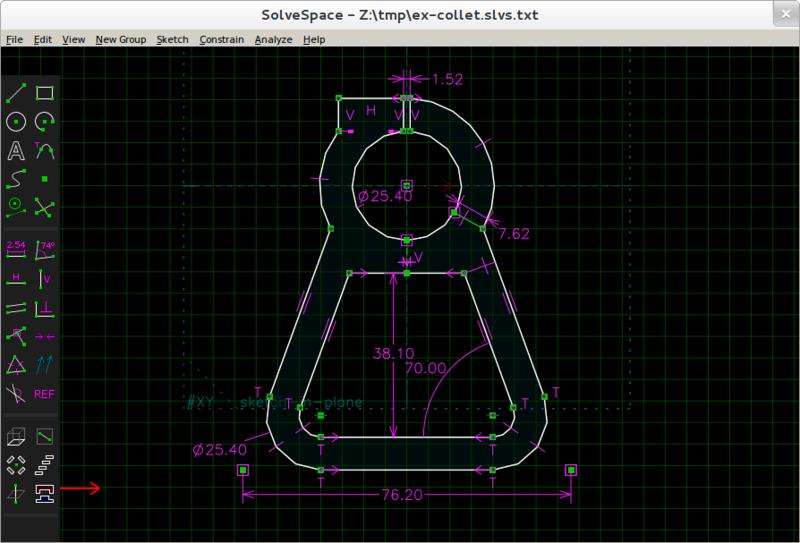800x543 pixels.
Task: Select the Bezier Cubic Spline tool
Action: (x=16, y=179)
